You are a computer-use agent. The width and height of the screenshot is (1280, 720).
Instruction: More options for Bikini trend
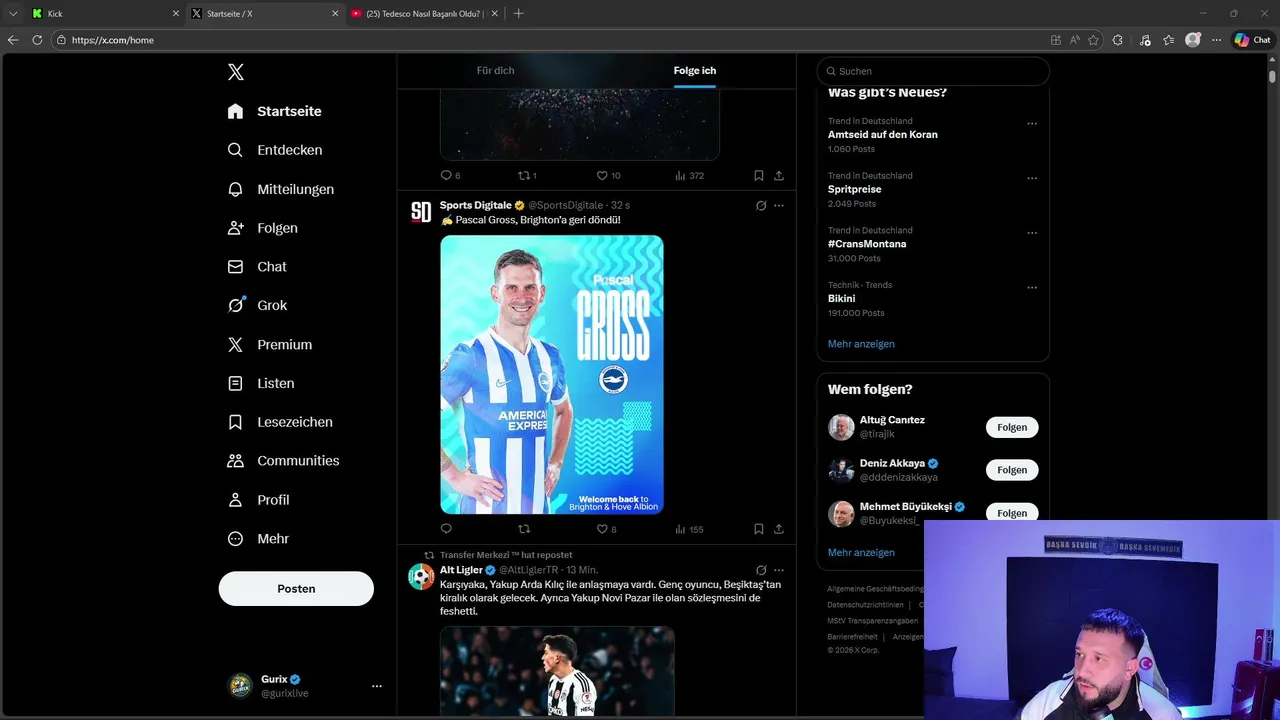(1032, 288)
